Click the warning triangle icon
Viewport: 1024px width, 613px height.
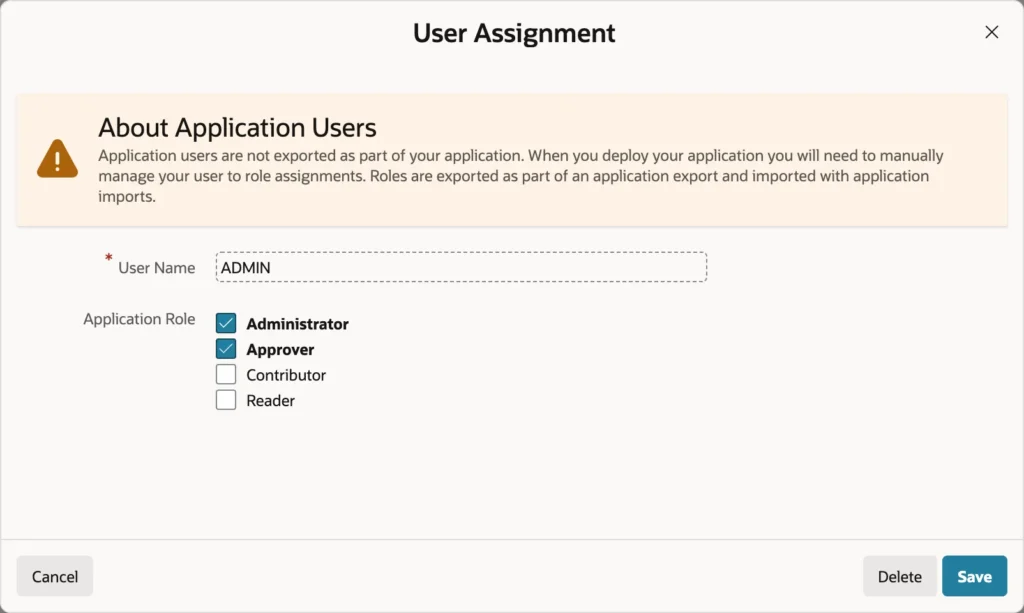click(57, 159)
